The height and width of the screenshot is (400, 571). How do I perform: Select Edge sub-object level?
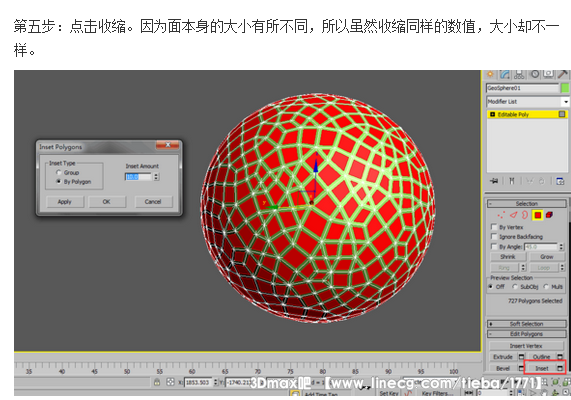point(513,215)
